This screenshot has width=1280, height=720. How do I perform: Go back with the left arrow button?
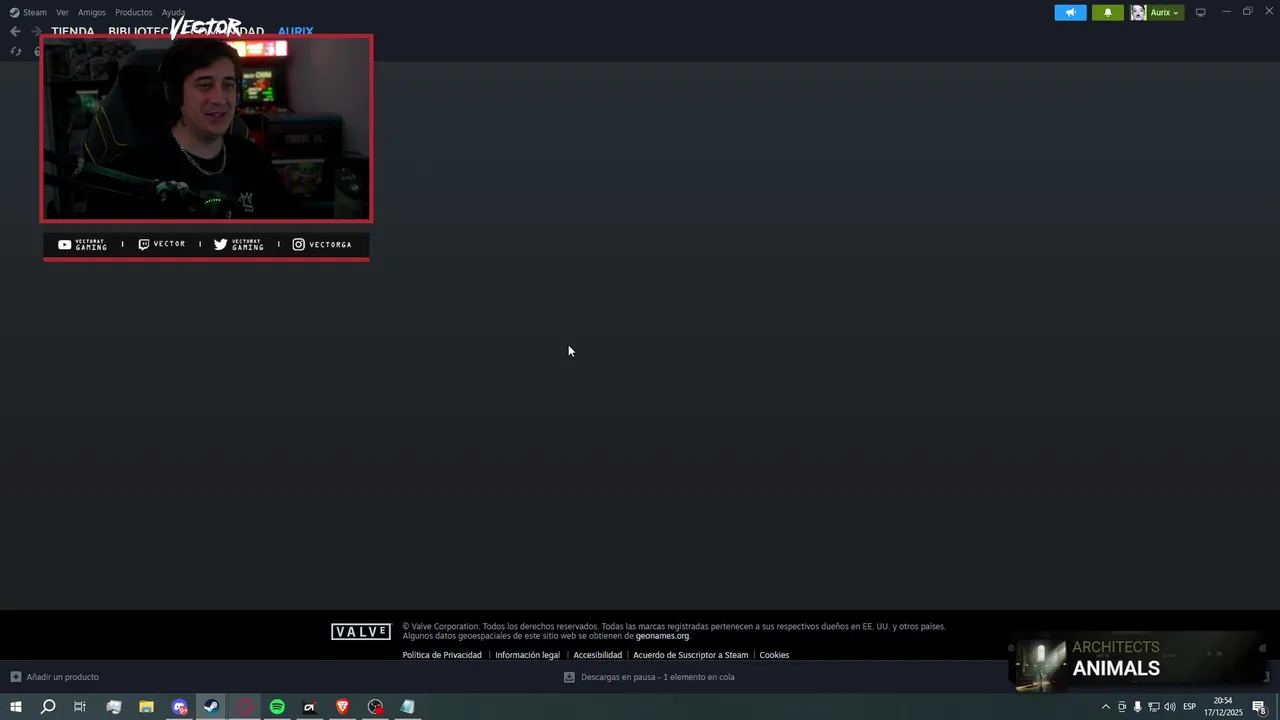point(15,31)
